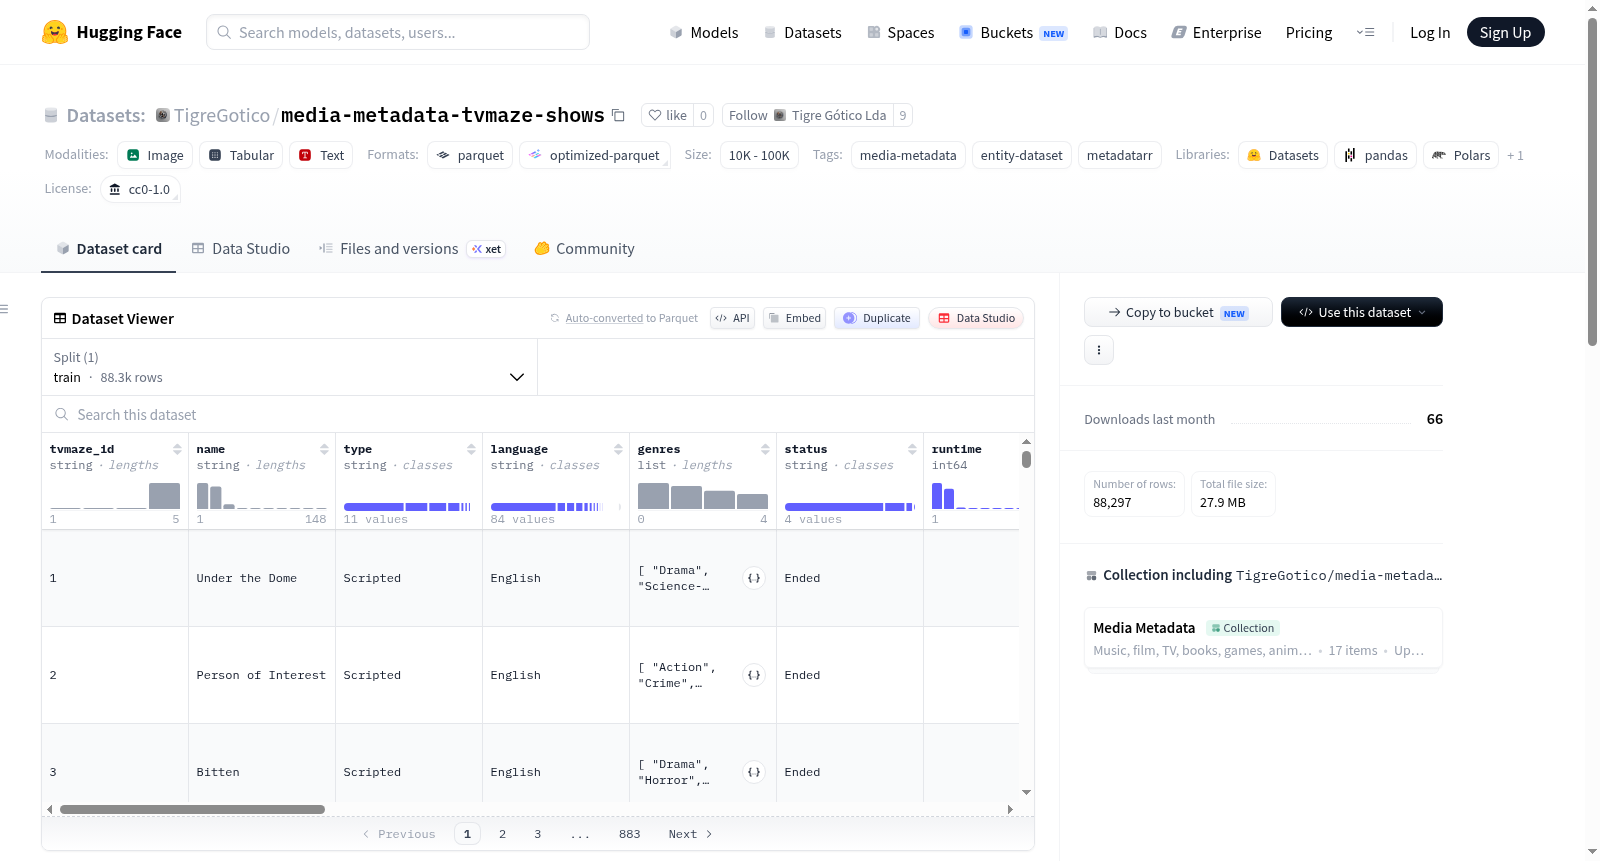
Task: Open the Tigre Gótico Lda organization avatar
Action: (x=780, y=115)
